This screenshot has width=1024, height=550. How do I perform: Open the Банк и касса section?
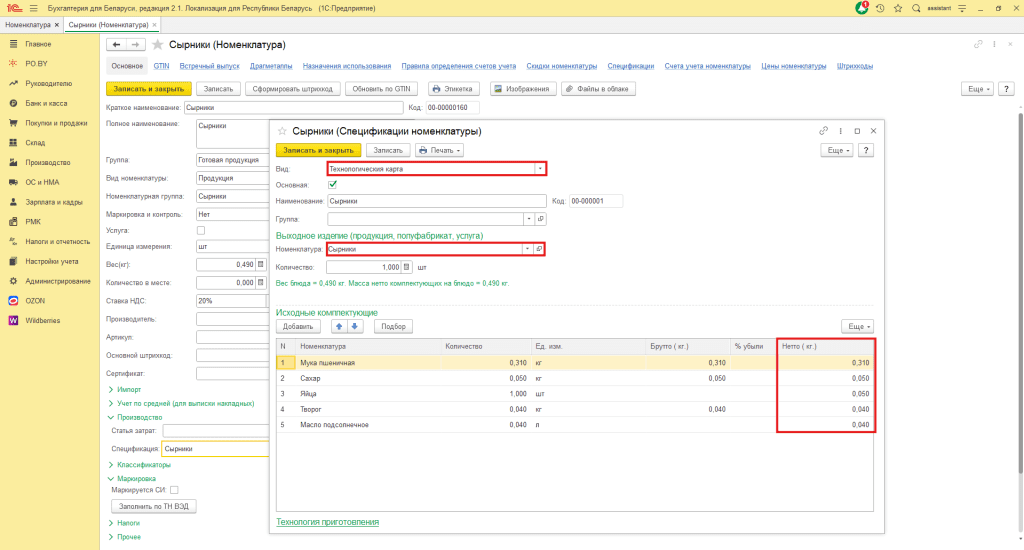[x=46, y=103]
